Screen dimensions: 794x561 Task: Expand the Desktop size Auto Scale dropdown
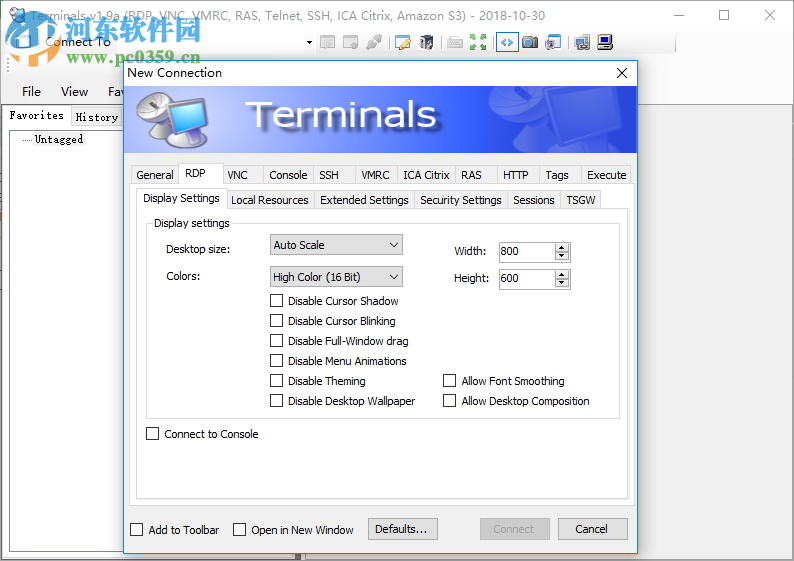336,245
